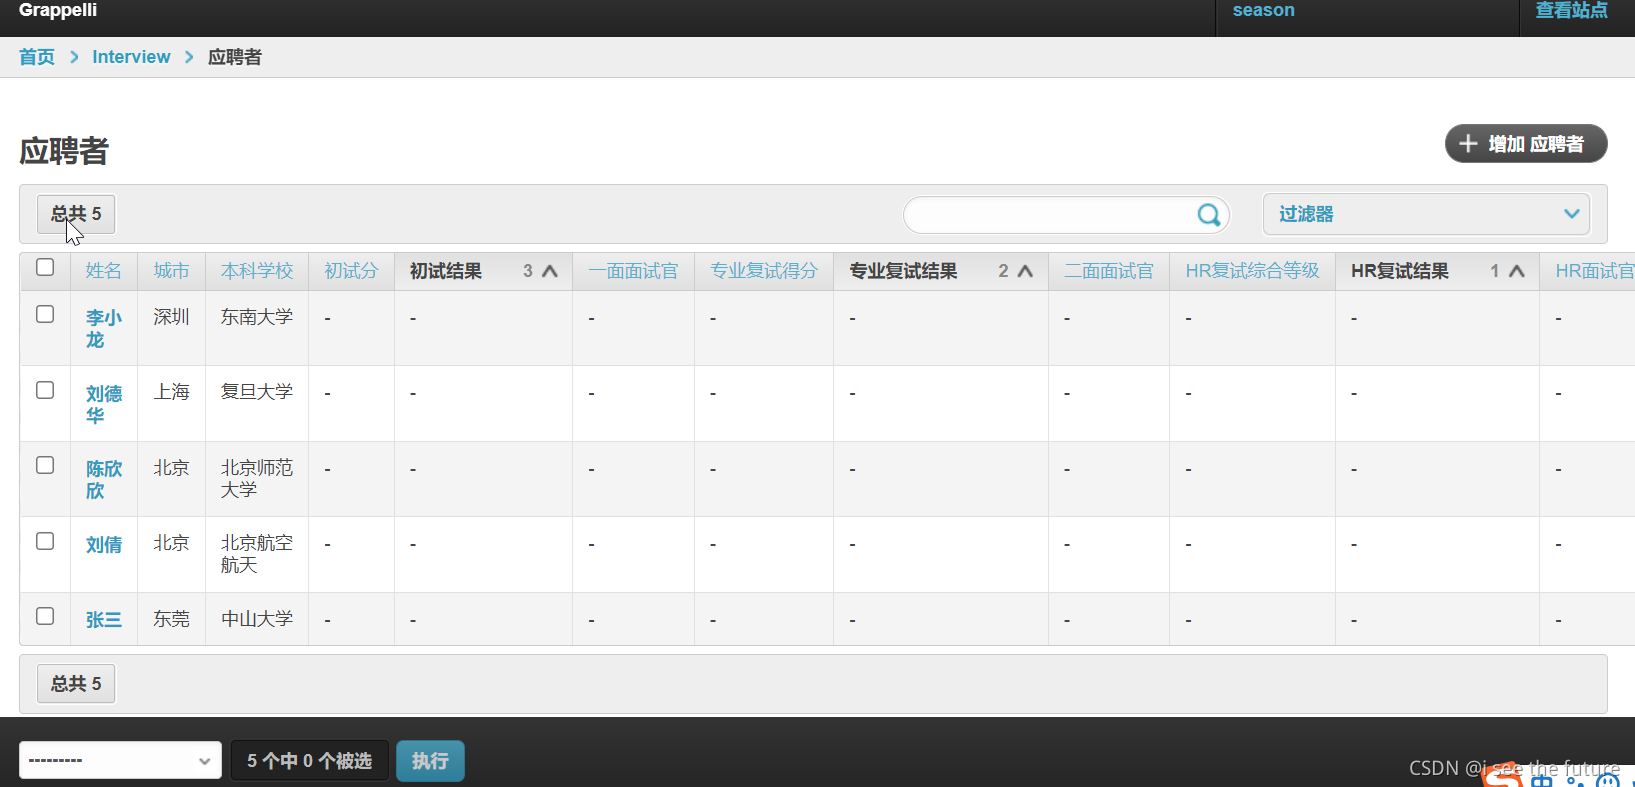The width and height of the screenshot is (1635, 787).
Task: Click the 执行 button
Action: (x=430, y=761)
